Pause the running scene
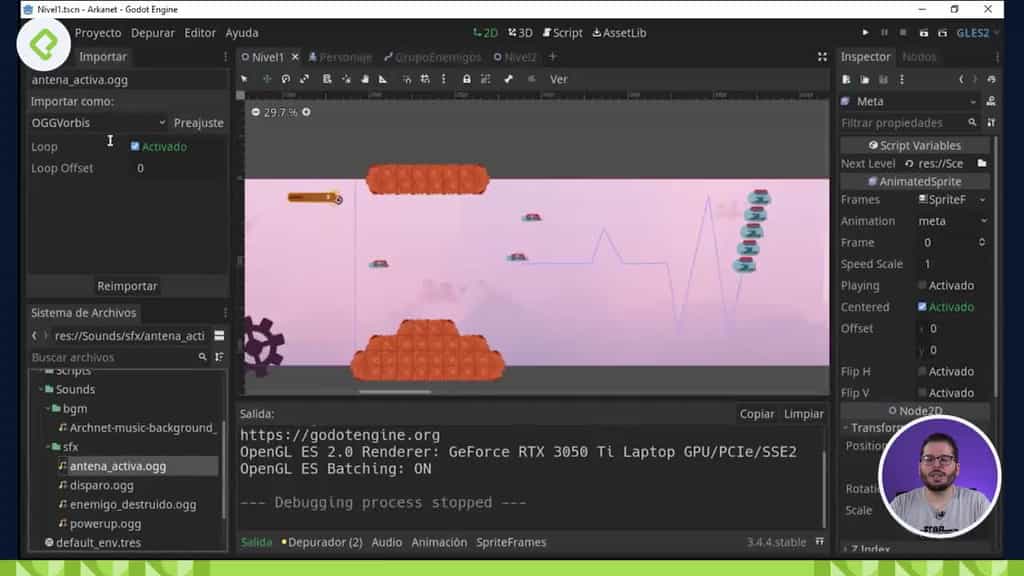Image resolution: width=1024 pixels, height=576 pixels. tap(884, 33)
